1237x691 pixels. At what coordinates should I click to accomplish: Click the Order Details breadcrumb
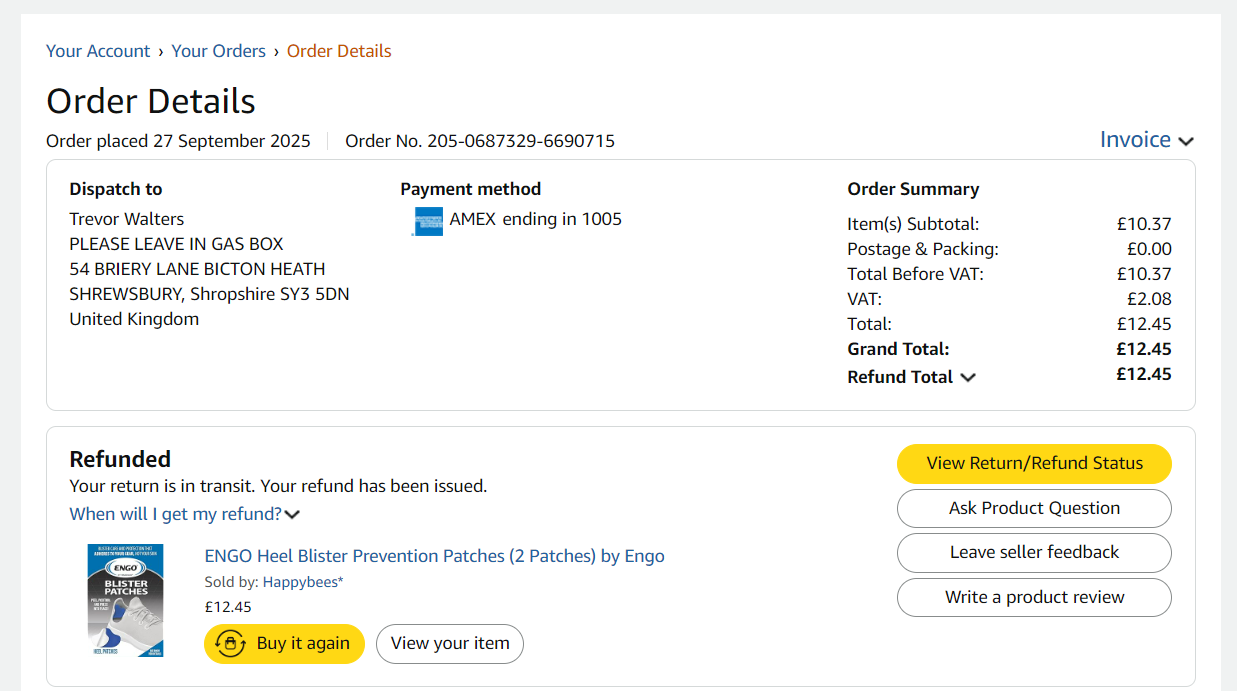tap(339, 51)
